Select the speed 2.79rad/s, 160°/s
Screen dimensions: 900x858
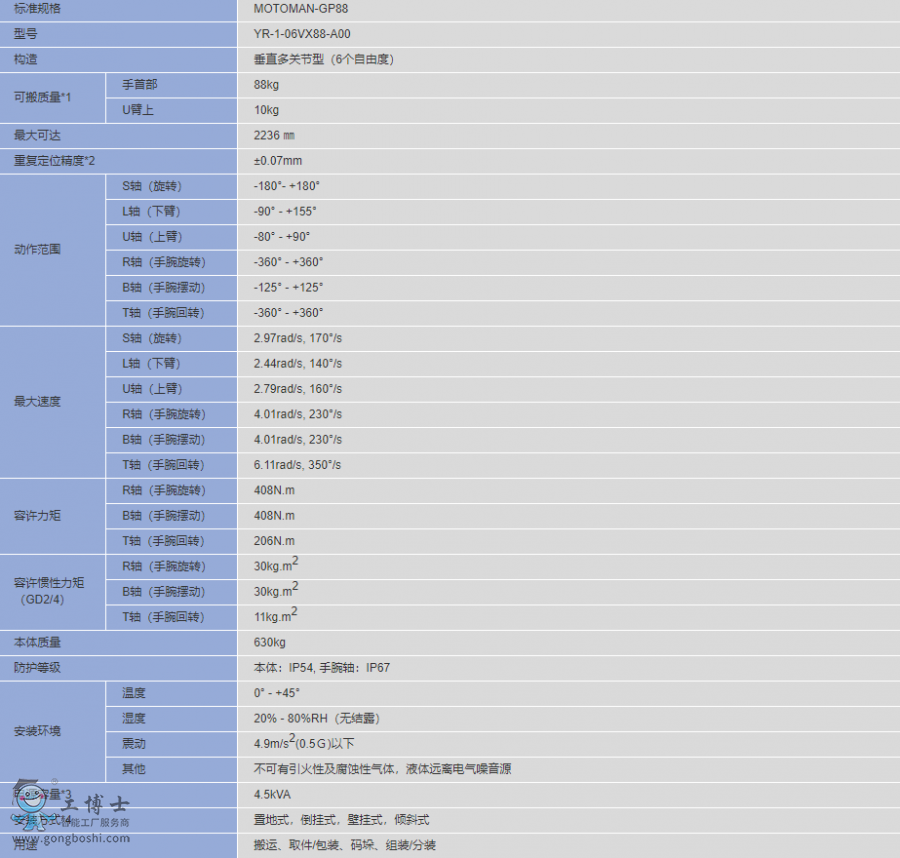(298, 389)
